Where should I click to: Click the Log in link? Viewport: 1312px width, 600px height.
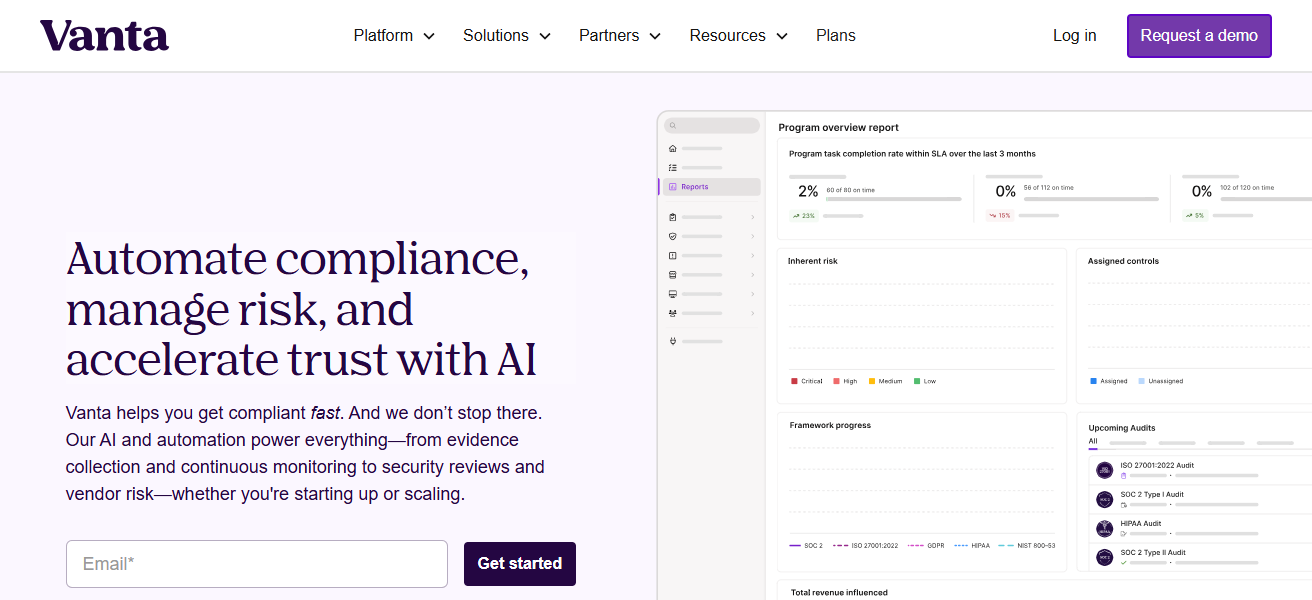pos(1074,36)
